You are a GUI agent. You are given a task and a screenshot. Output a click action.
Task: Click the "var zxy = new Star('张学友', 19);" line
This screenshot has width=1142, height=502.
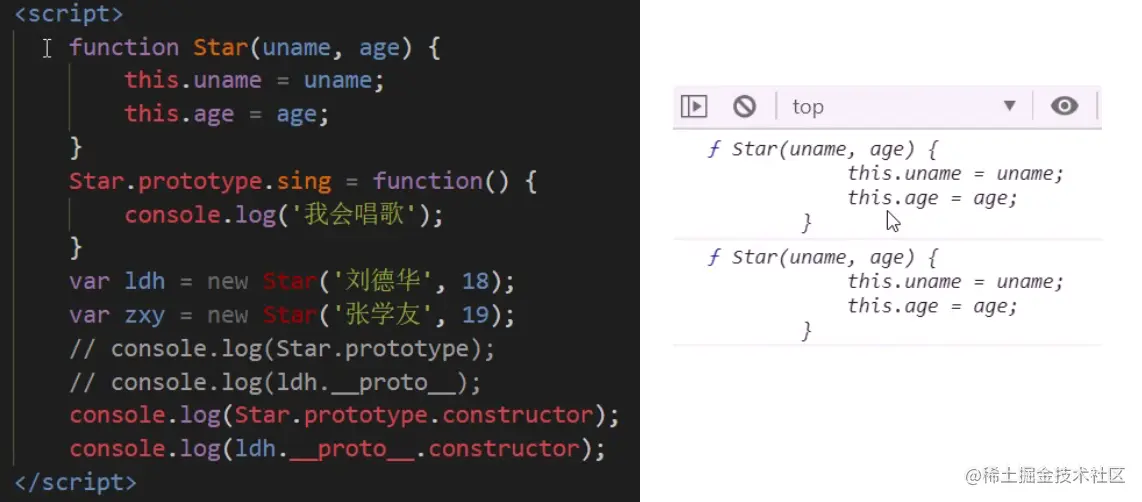tap(292, 315)
